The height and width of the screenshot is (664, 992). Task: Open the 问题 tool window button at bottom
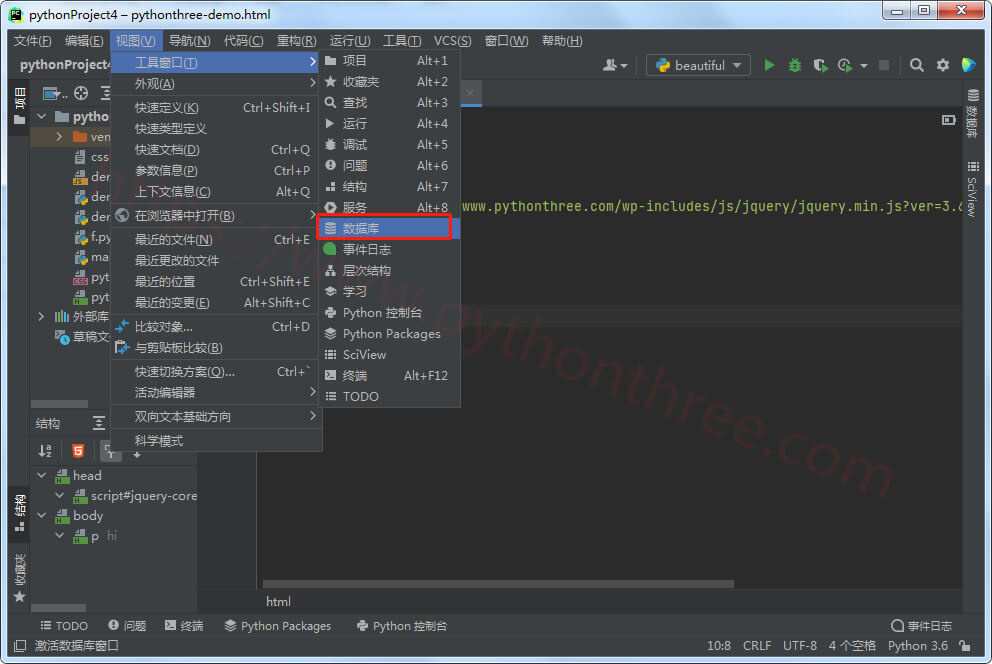[127, 626]
